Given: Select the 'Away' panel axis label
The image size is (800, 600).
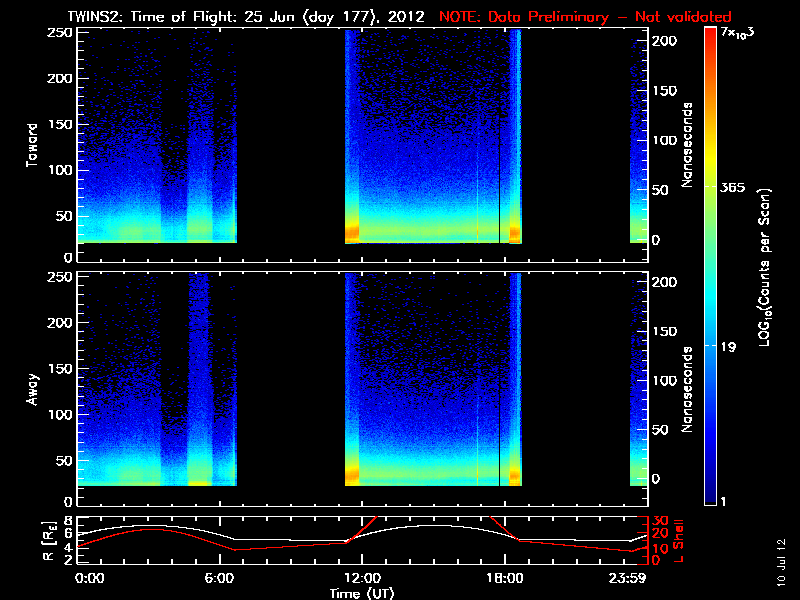Looking at the screenshot, I should tap(33, 385).
